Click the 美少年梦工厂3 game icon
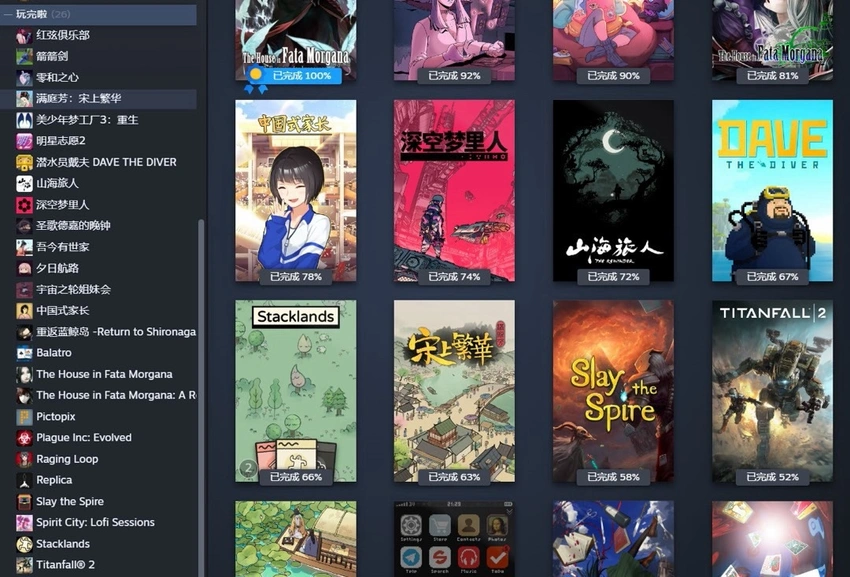The width and height of the screenshot is (850, 577). [24, 120]
